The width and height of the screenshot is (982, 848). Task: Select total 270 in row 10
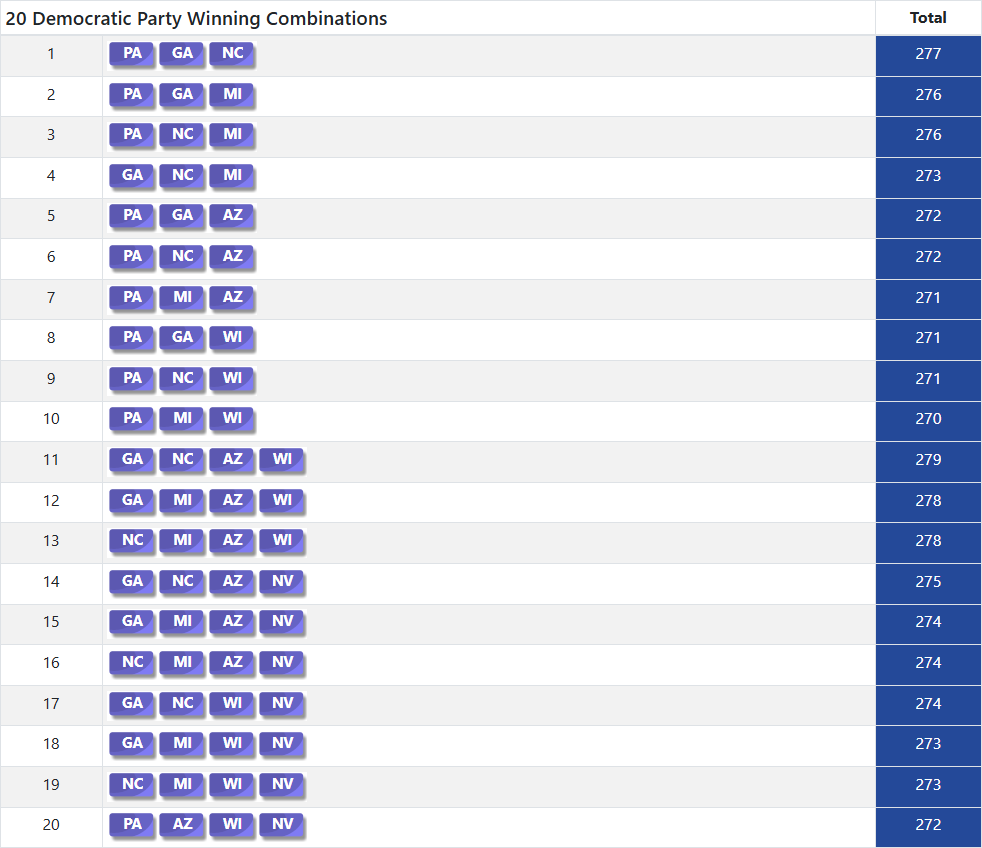coord(928,419)
